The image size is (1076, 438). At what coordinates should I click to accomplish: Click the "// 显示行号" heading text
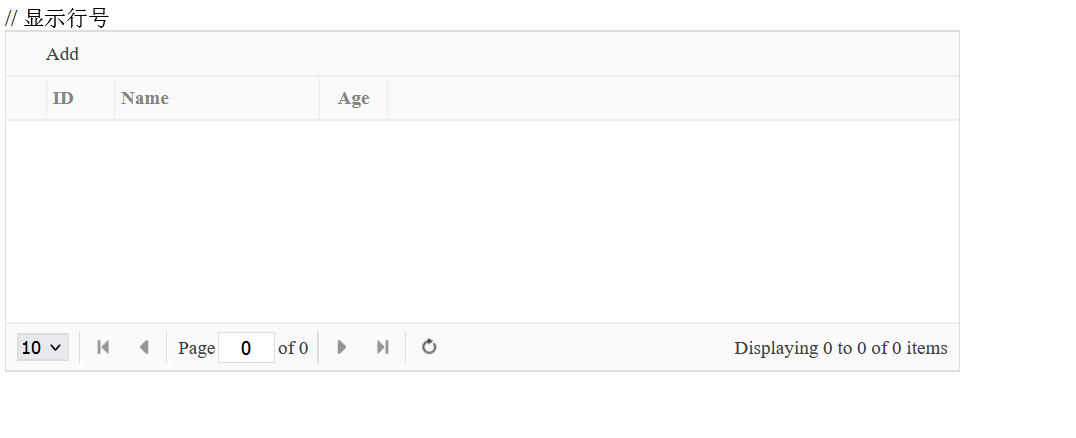(57, 18)
